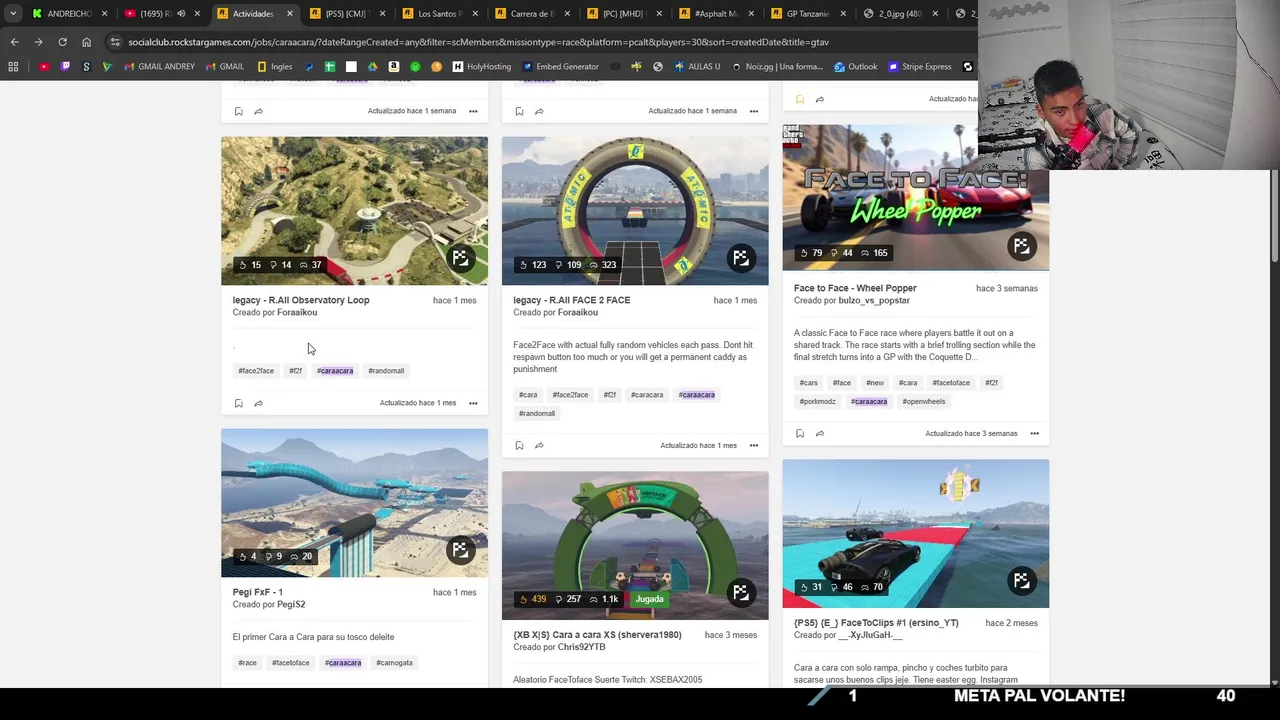Select #porkmodz tag on Wheel Popper card
Screen dimensions: 1280x720
click(817, 402)
